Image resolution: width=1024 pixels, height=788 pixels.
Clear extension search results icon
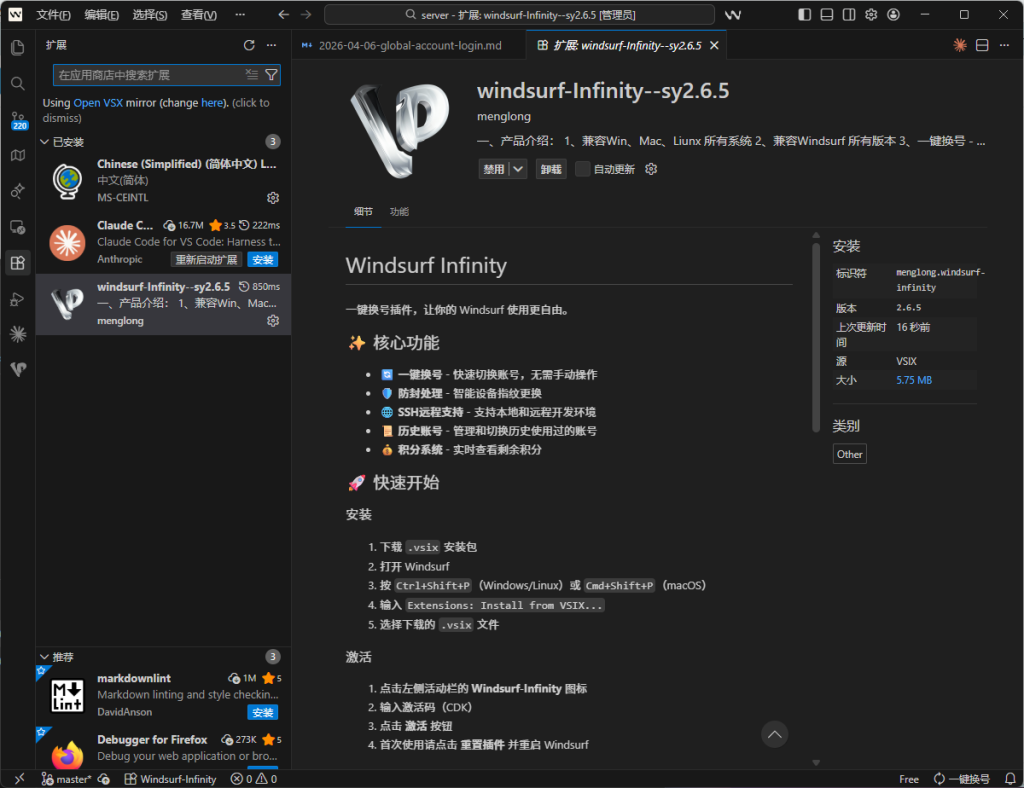[251, 74]
